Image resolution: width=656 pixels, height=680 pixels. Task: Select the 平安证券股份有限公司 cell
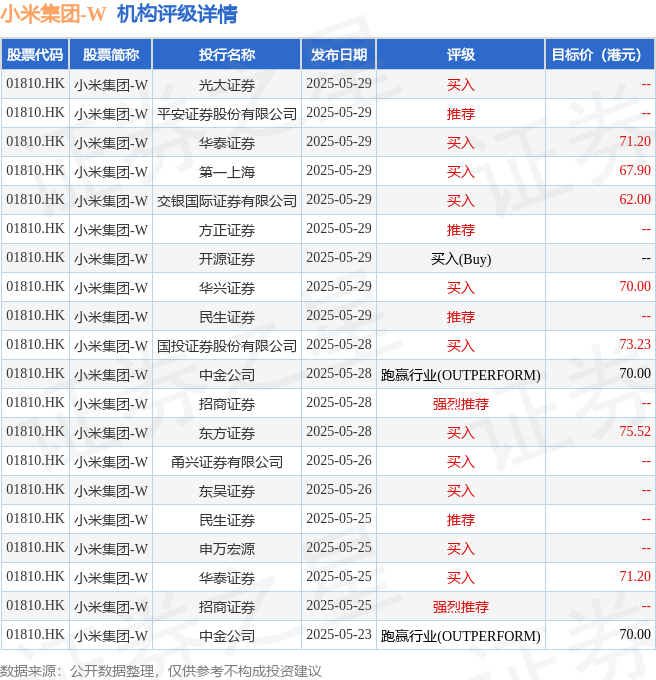point(227,114)
